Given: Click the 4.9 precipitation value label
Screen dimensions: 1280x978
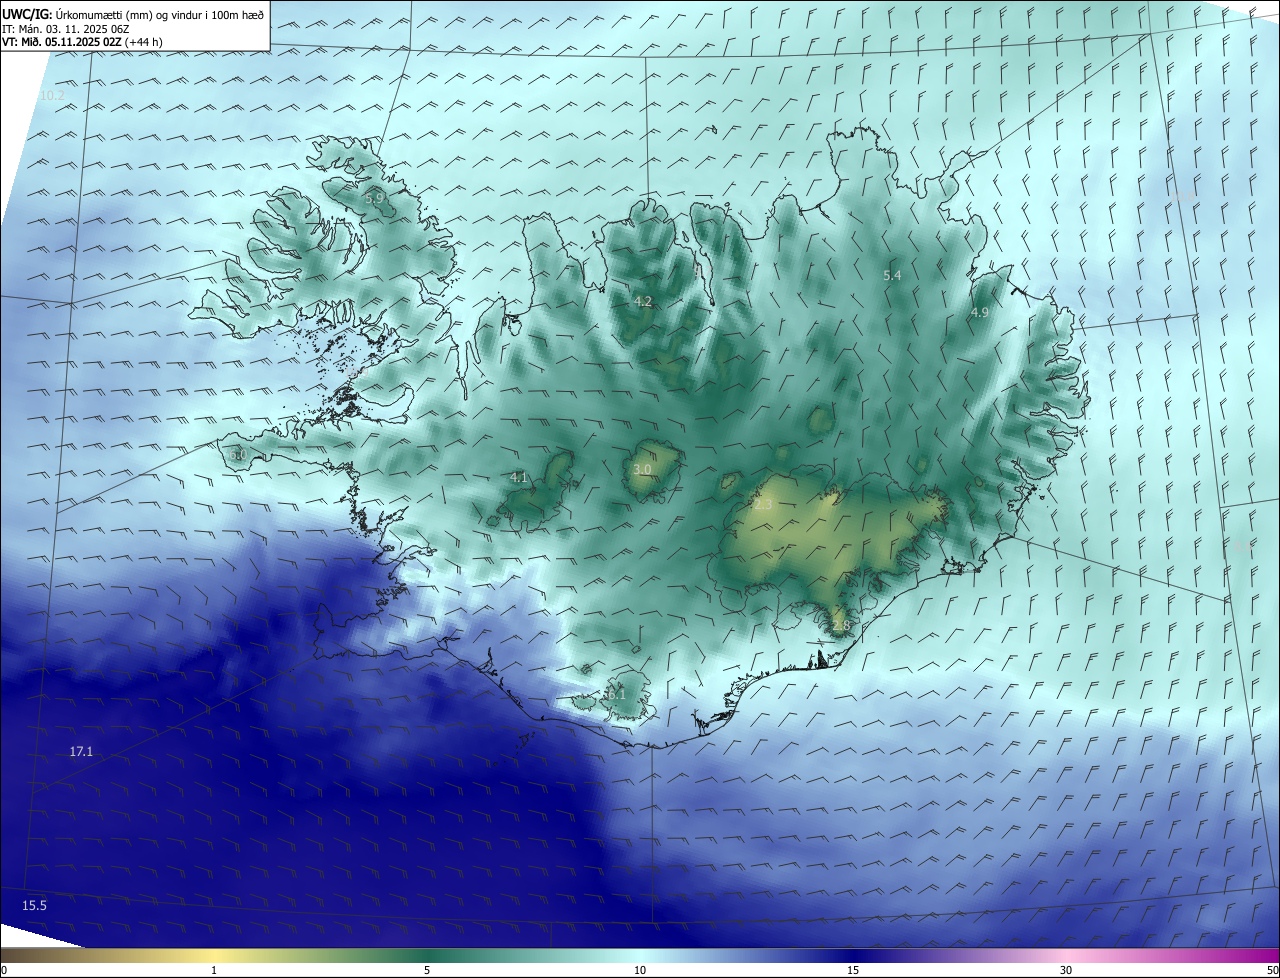Looking at the screenshot, I should (x=980, y=312).
